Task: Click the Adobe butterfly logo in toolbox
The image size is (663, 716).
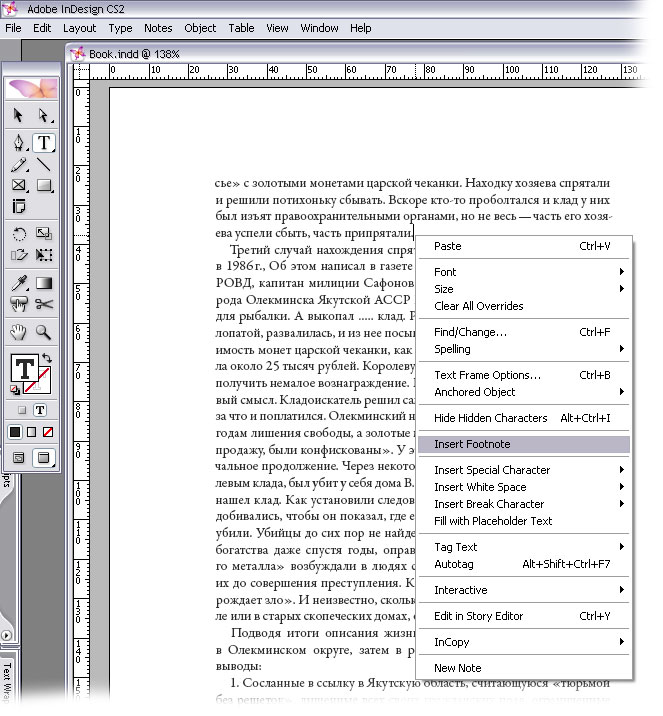Action: [32, 89]
